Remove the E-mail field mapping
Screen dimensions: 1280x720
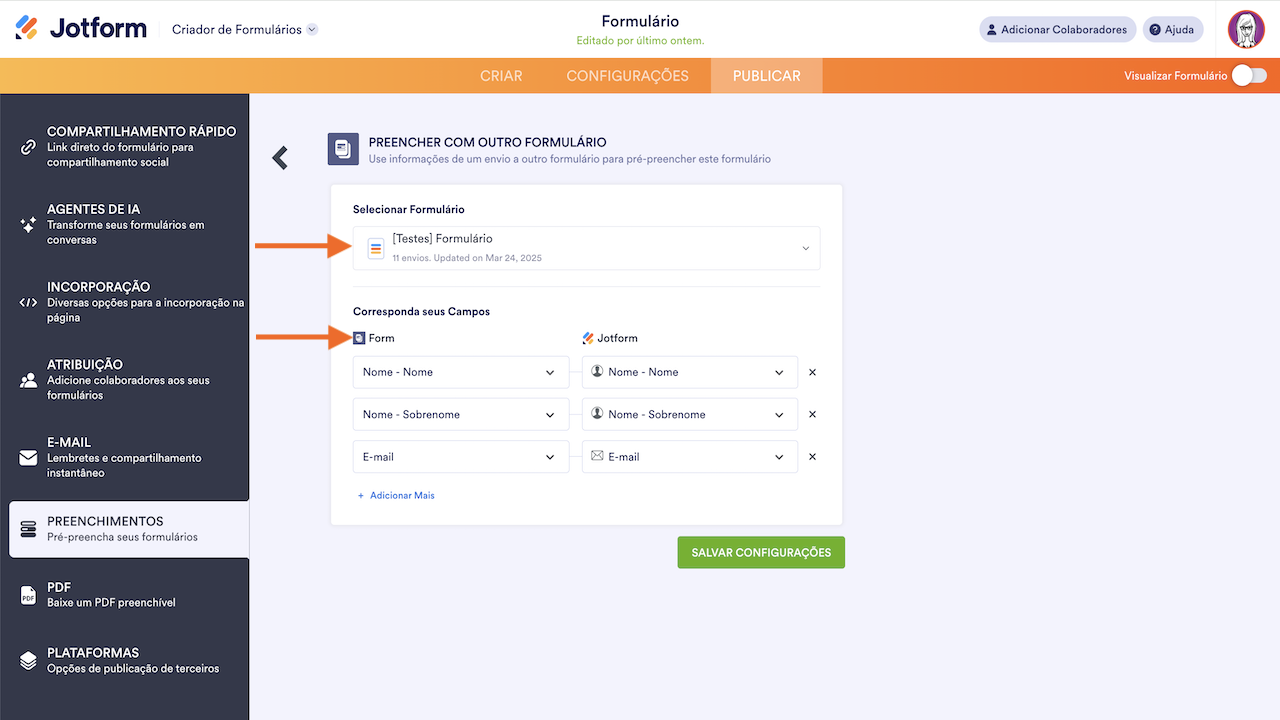tap(812, 456)
